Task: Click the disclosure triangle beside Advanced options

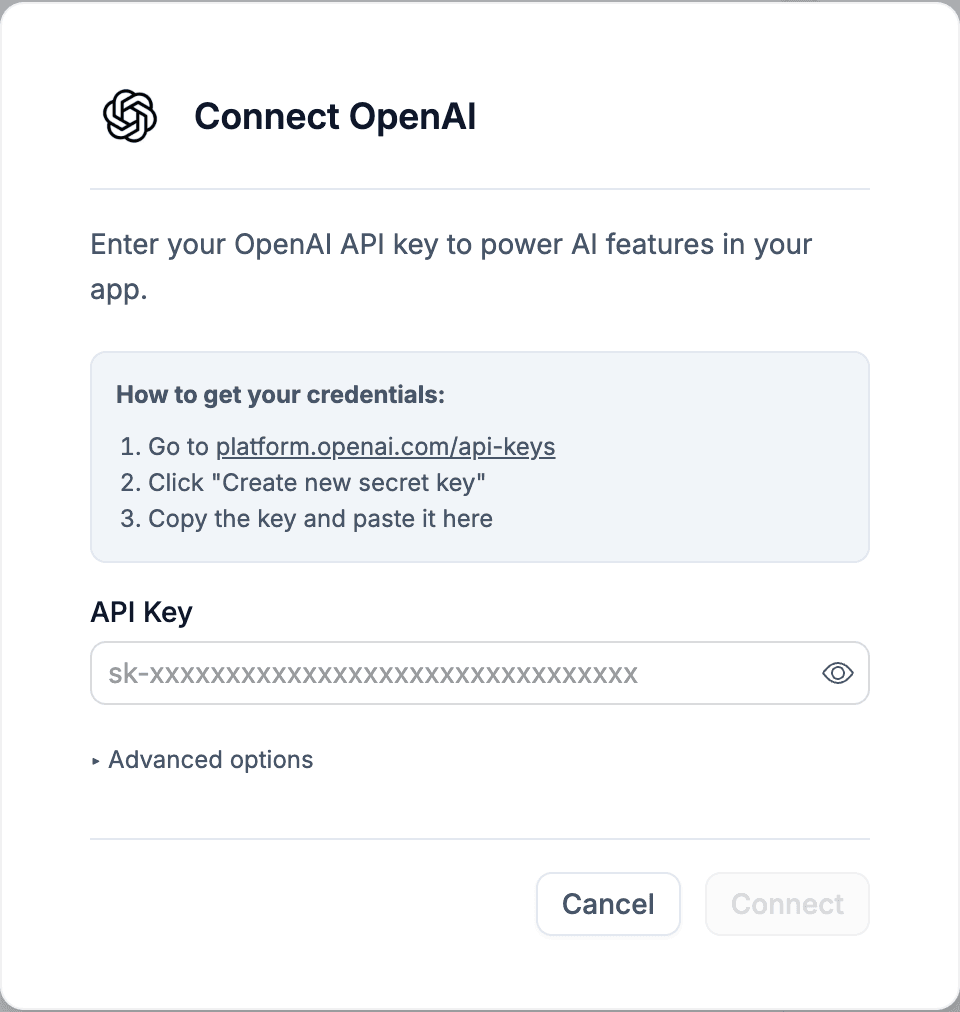Action: click(95, 760)
